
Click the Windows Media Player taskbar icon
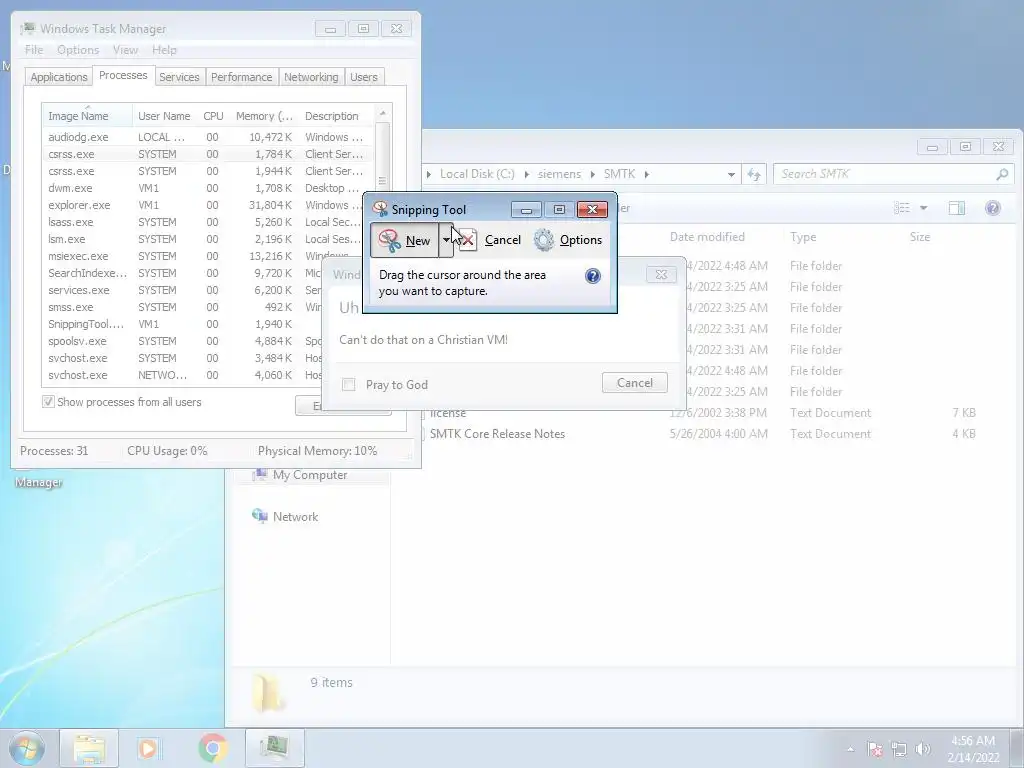pyautogui.click(x=148, y=748)
